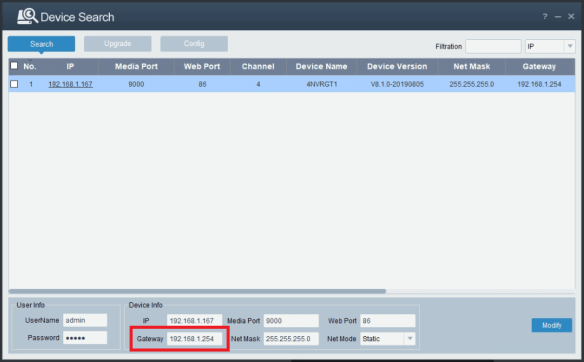This screenshot has height=362, width=584.
Task: Sort by Web Port column header
Action: [x=202, y=67]
